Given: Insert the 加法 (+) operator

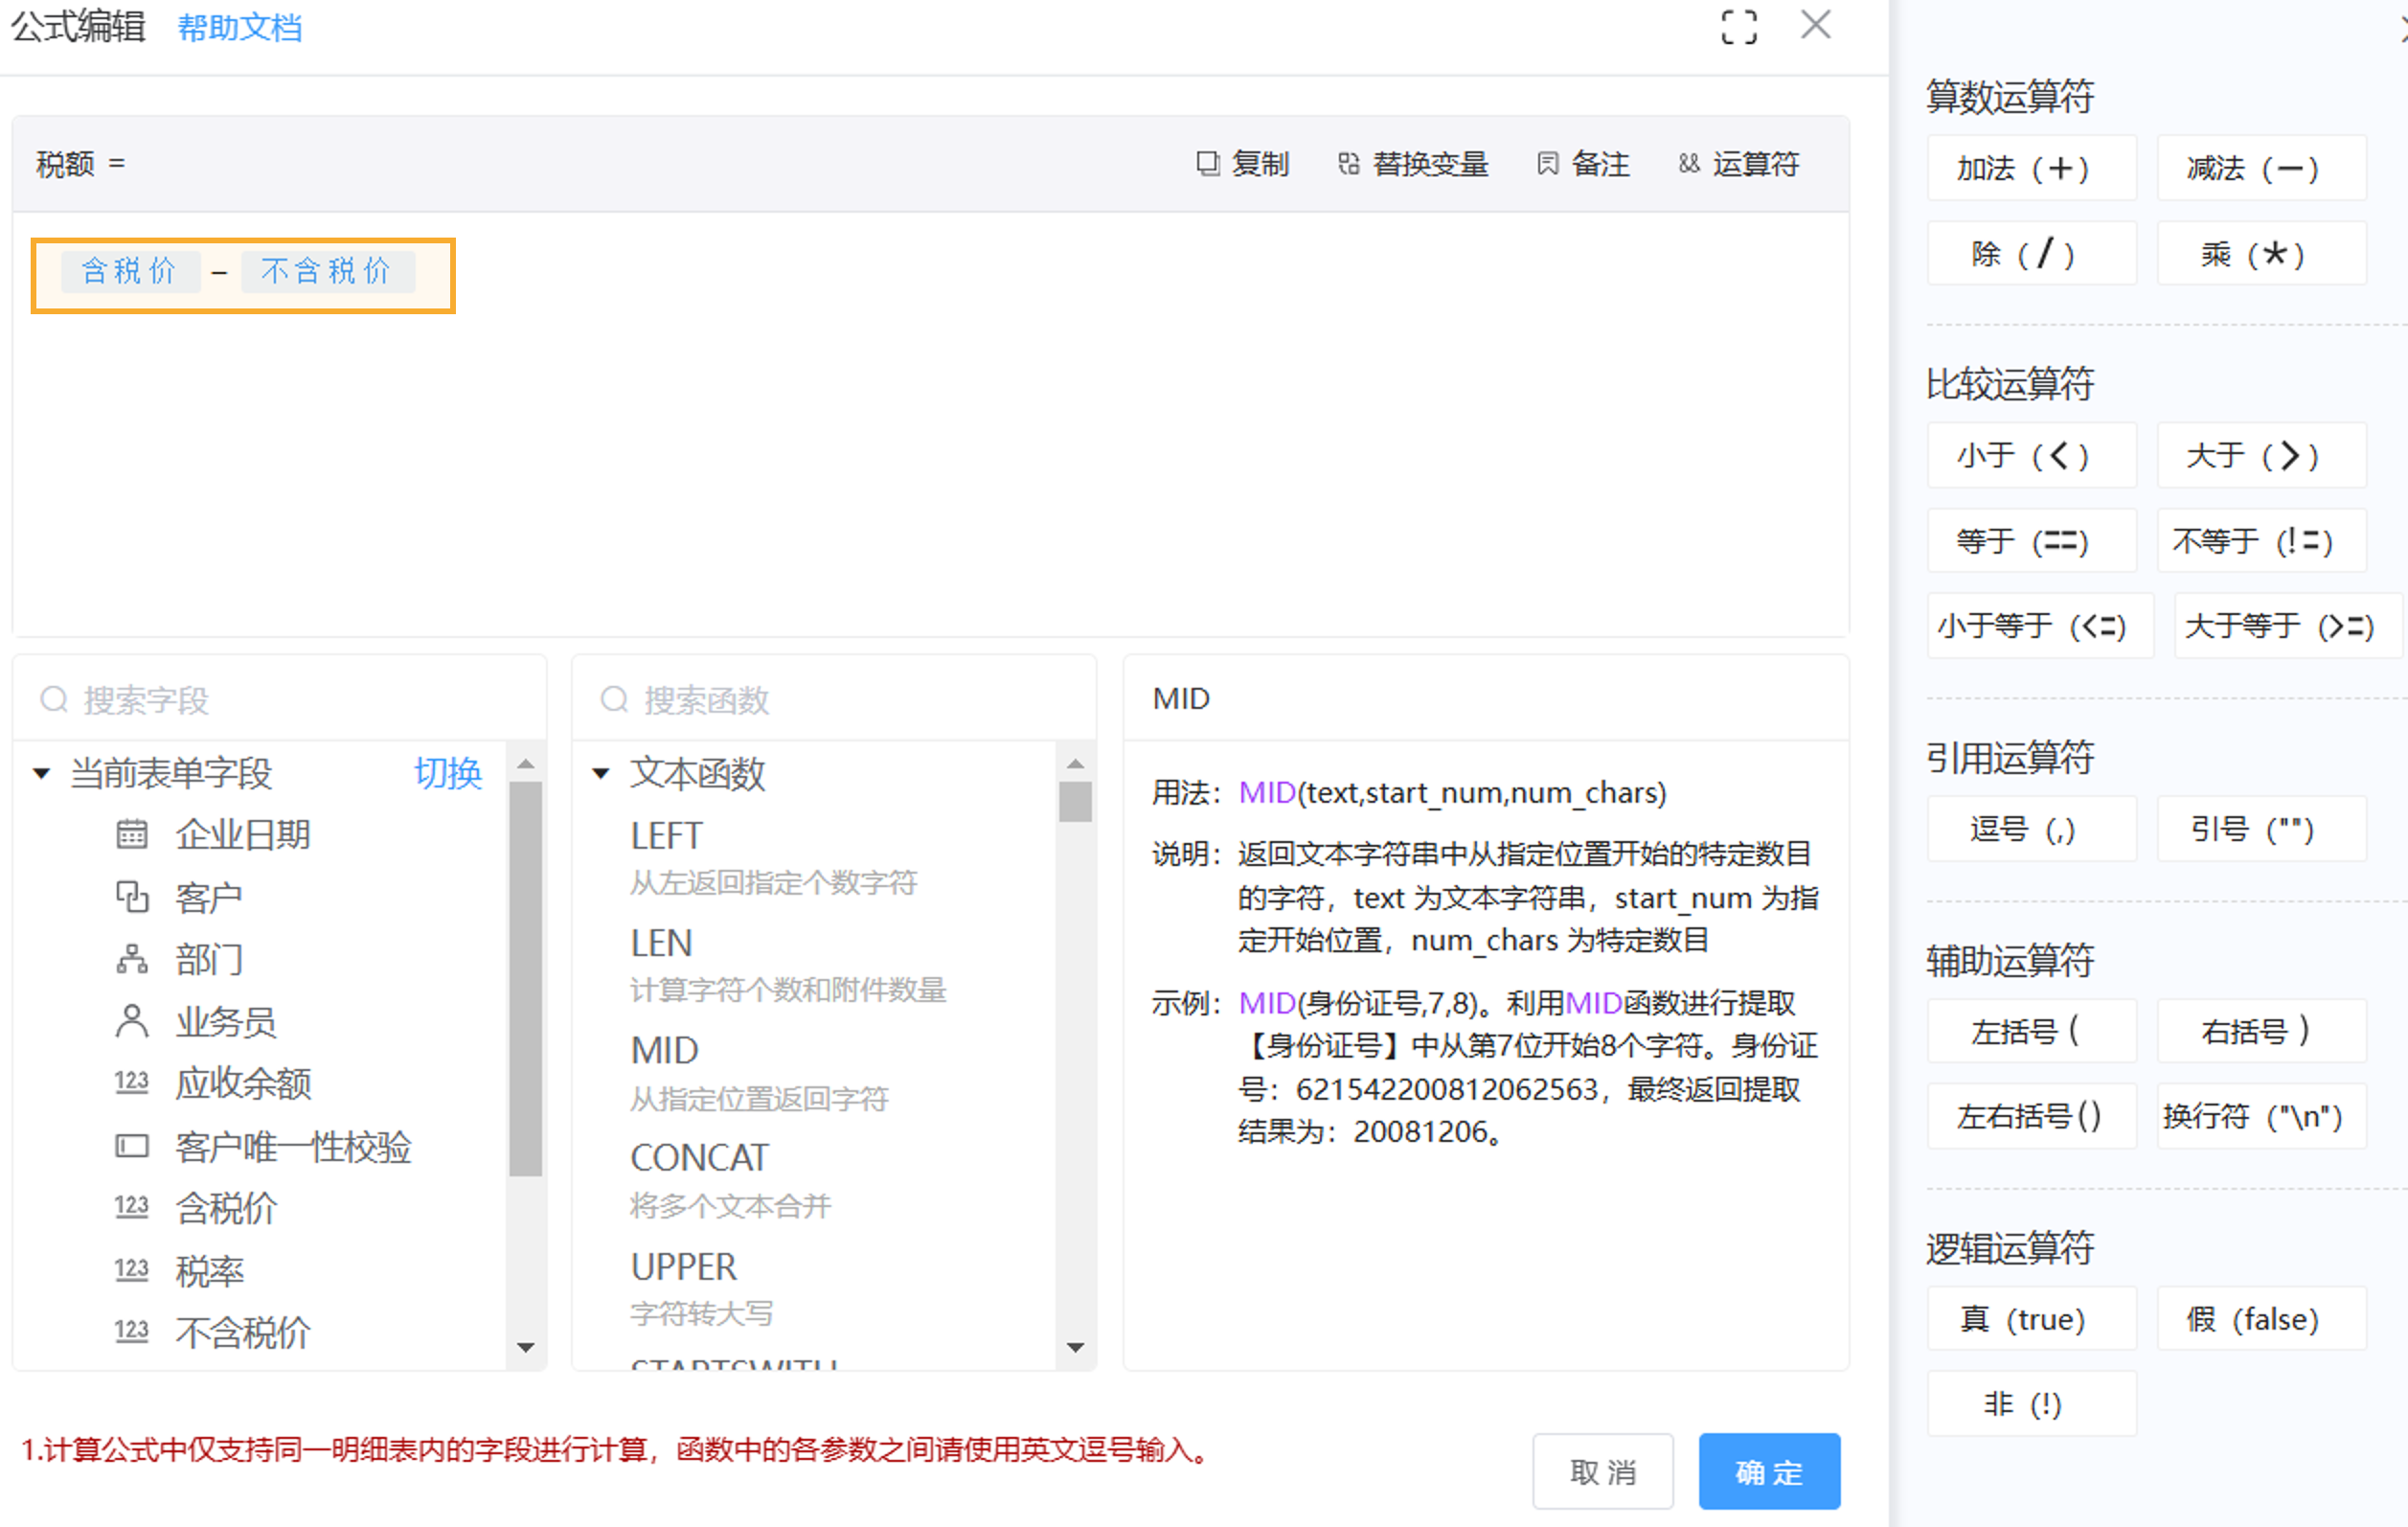Looking at the screenshot, I should click(x=2032, y=168).
